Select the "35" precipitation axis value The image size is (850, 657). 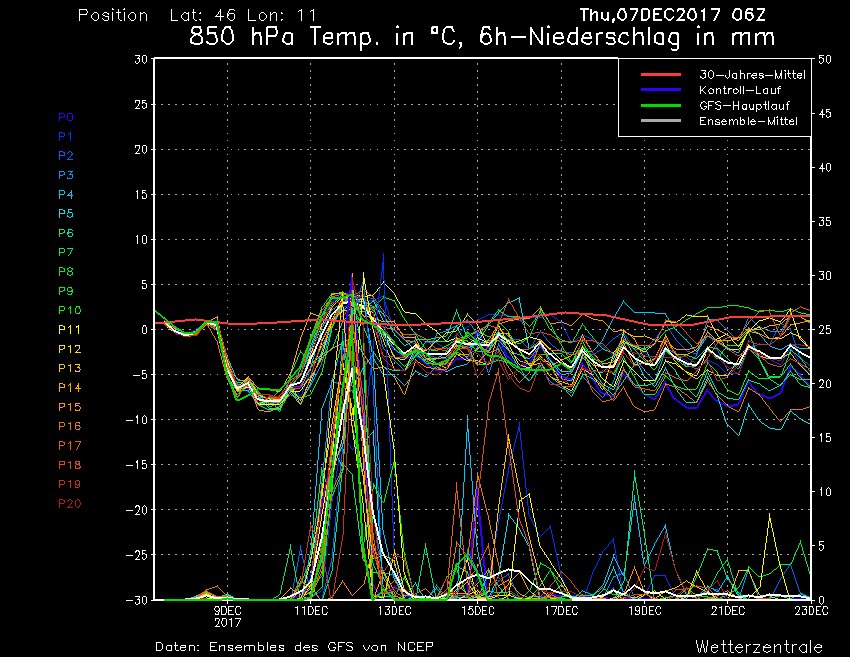coord(825,222)
